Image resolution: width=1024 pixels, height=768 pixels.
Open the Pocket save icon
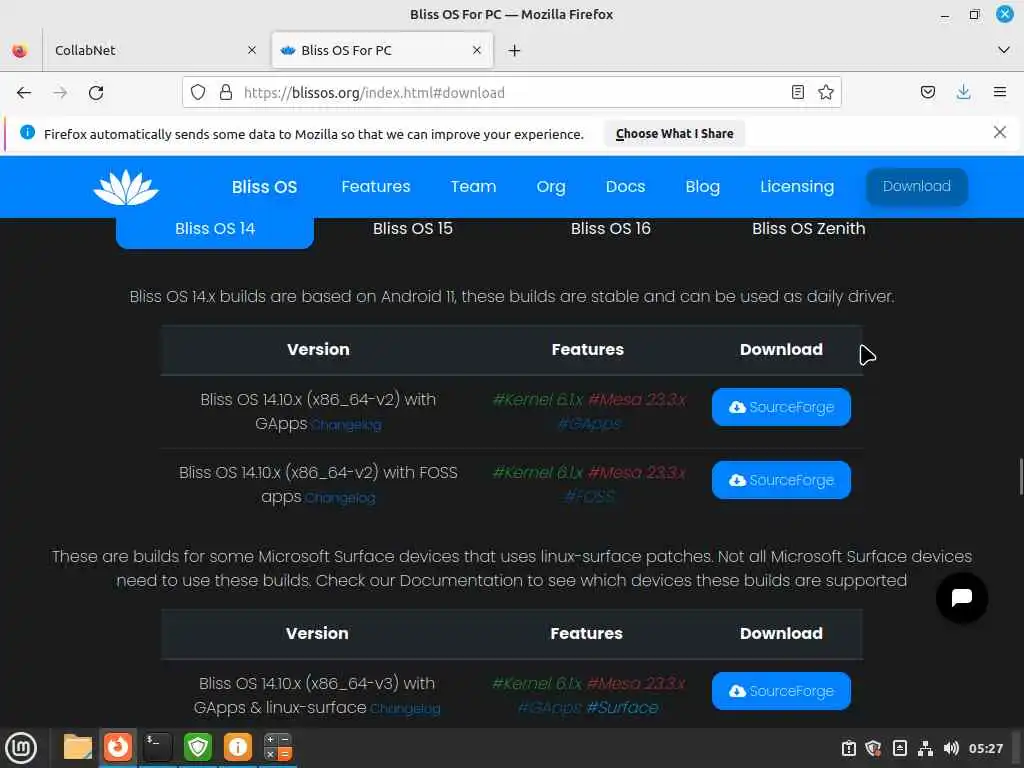click(x=927, y=93)
